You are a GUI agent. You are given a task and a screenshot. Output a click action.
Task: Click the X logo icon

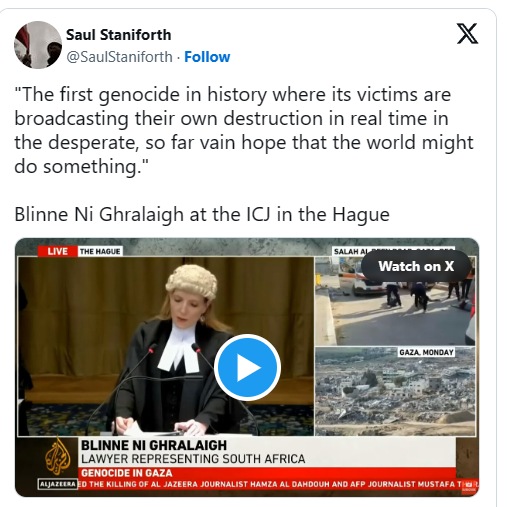tap(467, 34)
